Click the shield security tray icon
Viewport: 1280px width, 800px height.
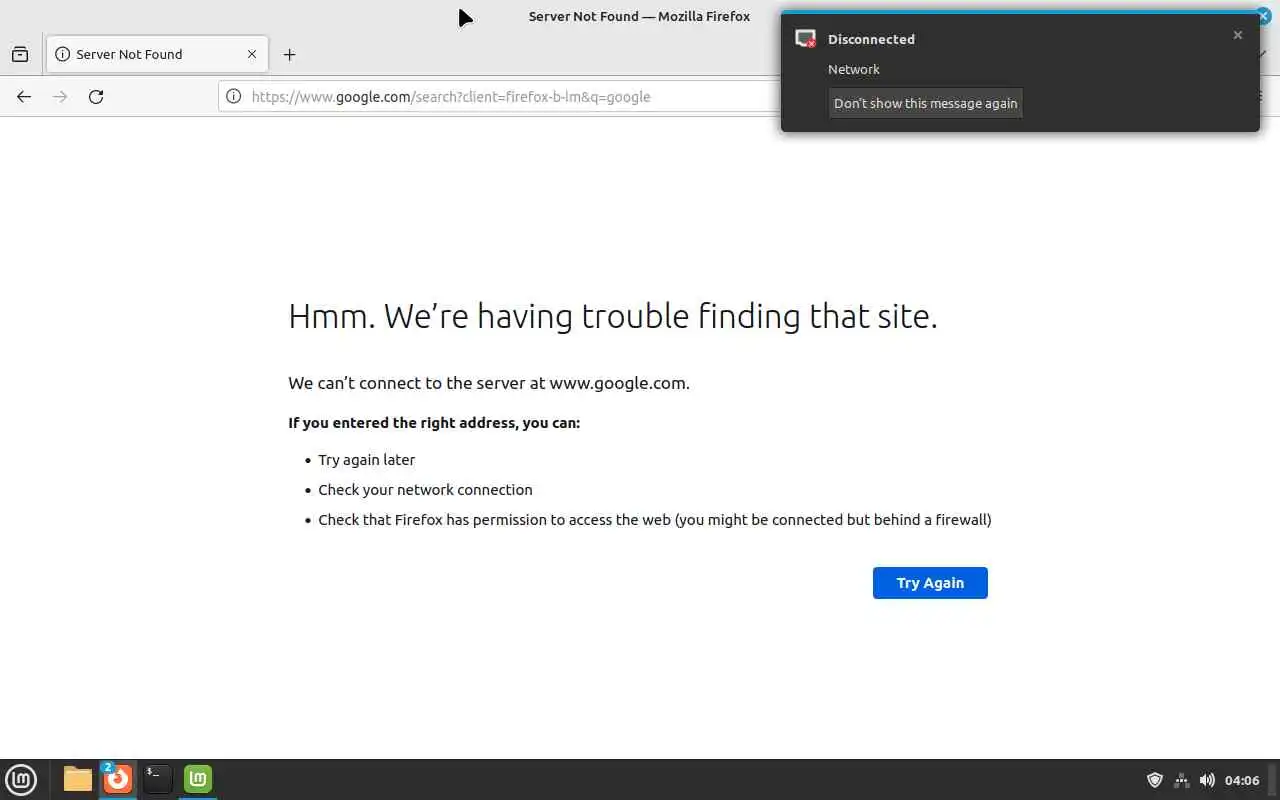pyautogui.click(x=1155, y=780)
